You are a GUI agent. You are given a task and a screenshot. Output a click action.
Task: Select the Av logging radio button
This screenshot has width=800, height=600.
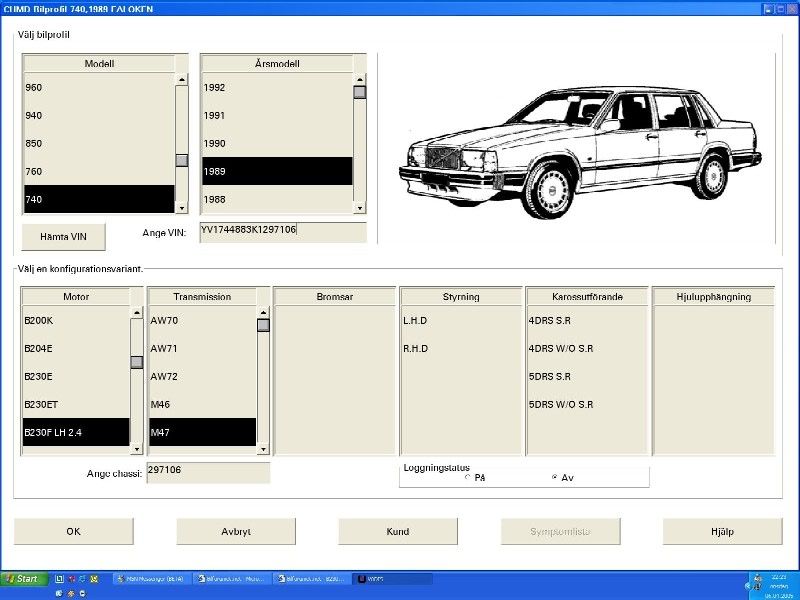(555, 478)
